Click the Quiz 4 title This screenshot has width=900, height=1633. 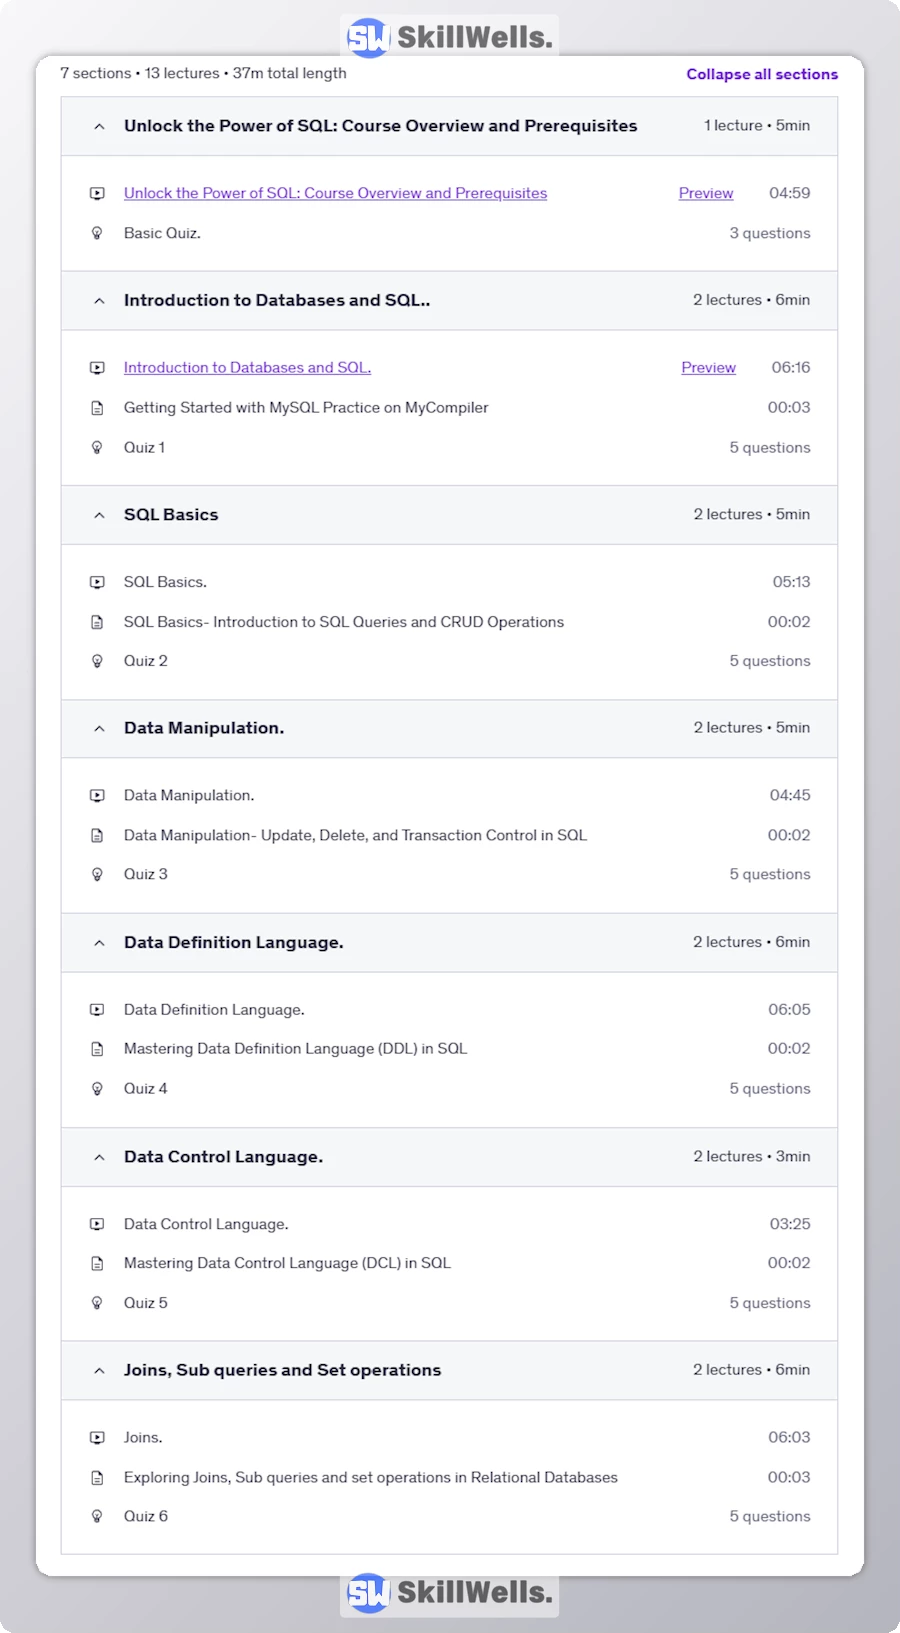(x=146, y=1088)
